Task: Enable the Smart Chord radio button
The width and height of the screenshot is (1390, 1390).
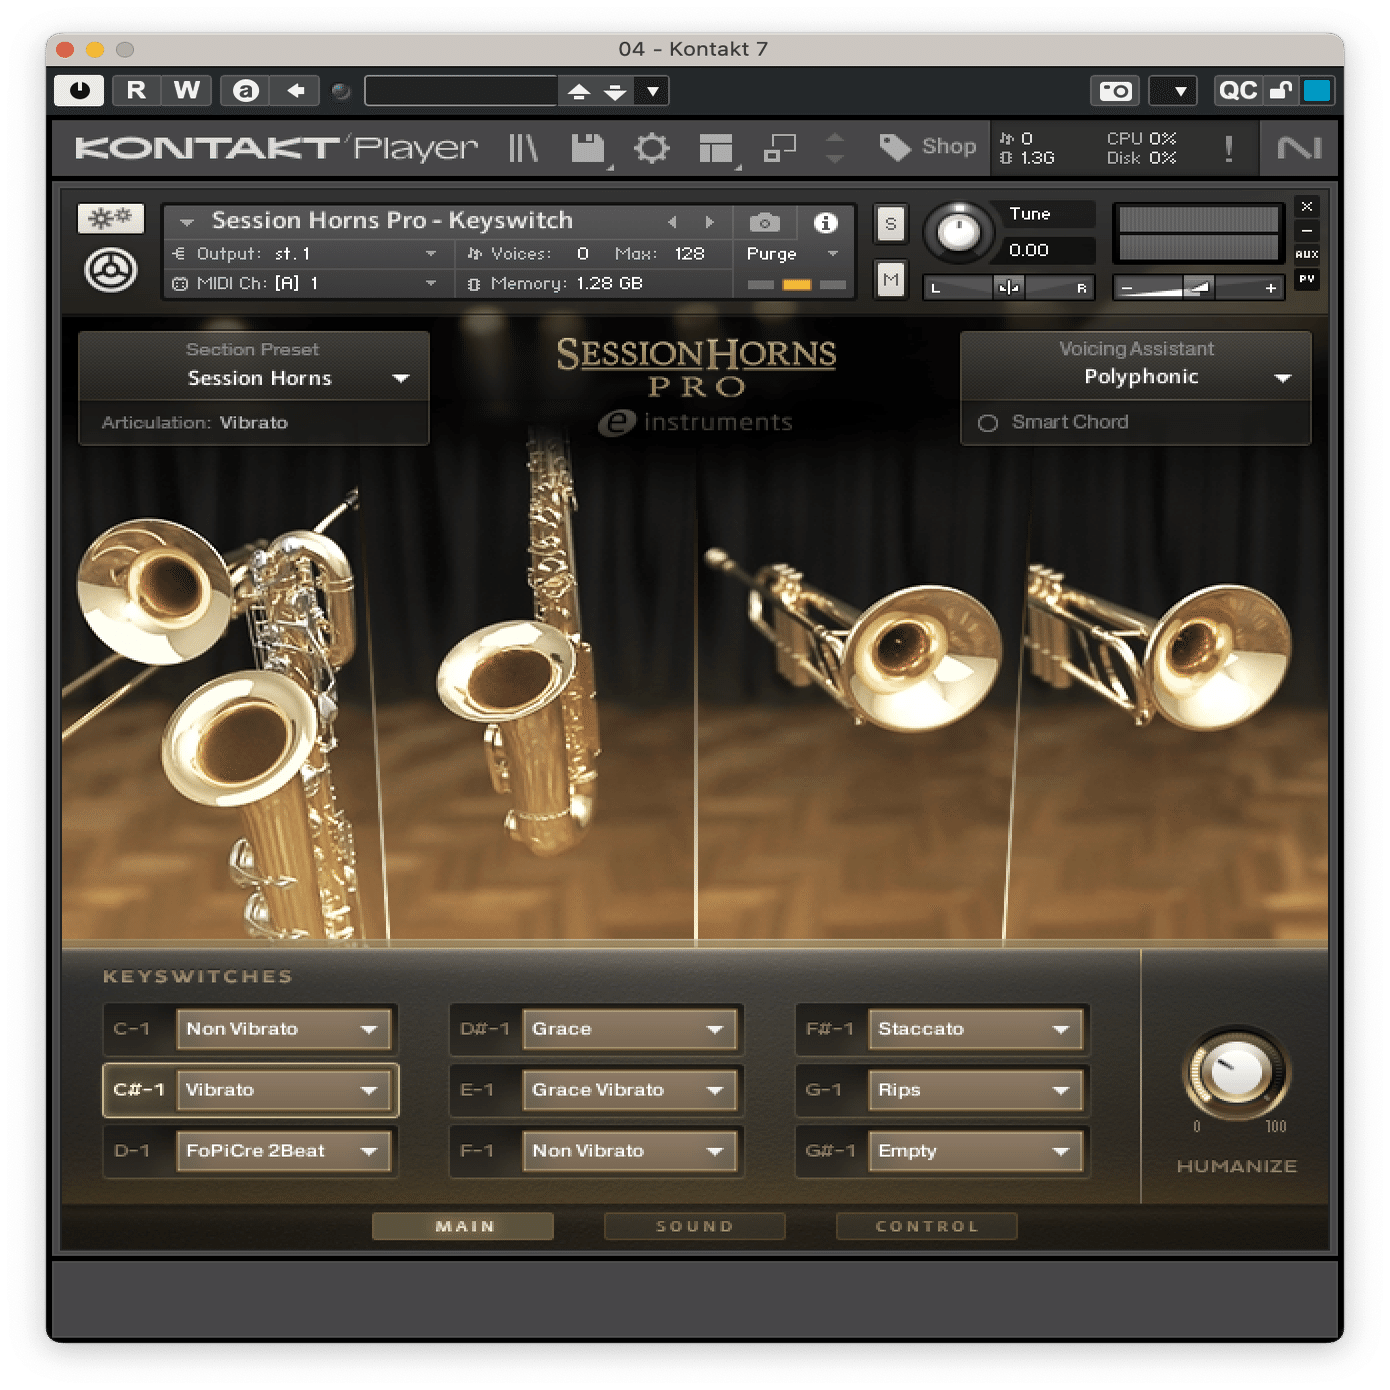Action: pos(988,423)
